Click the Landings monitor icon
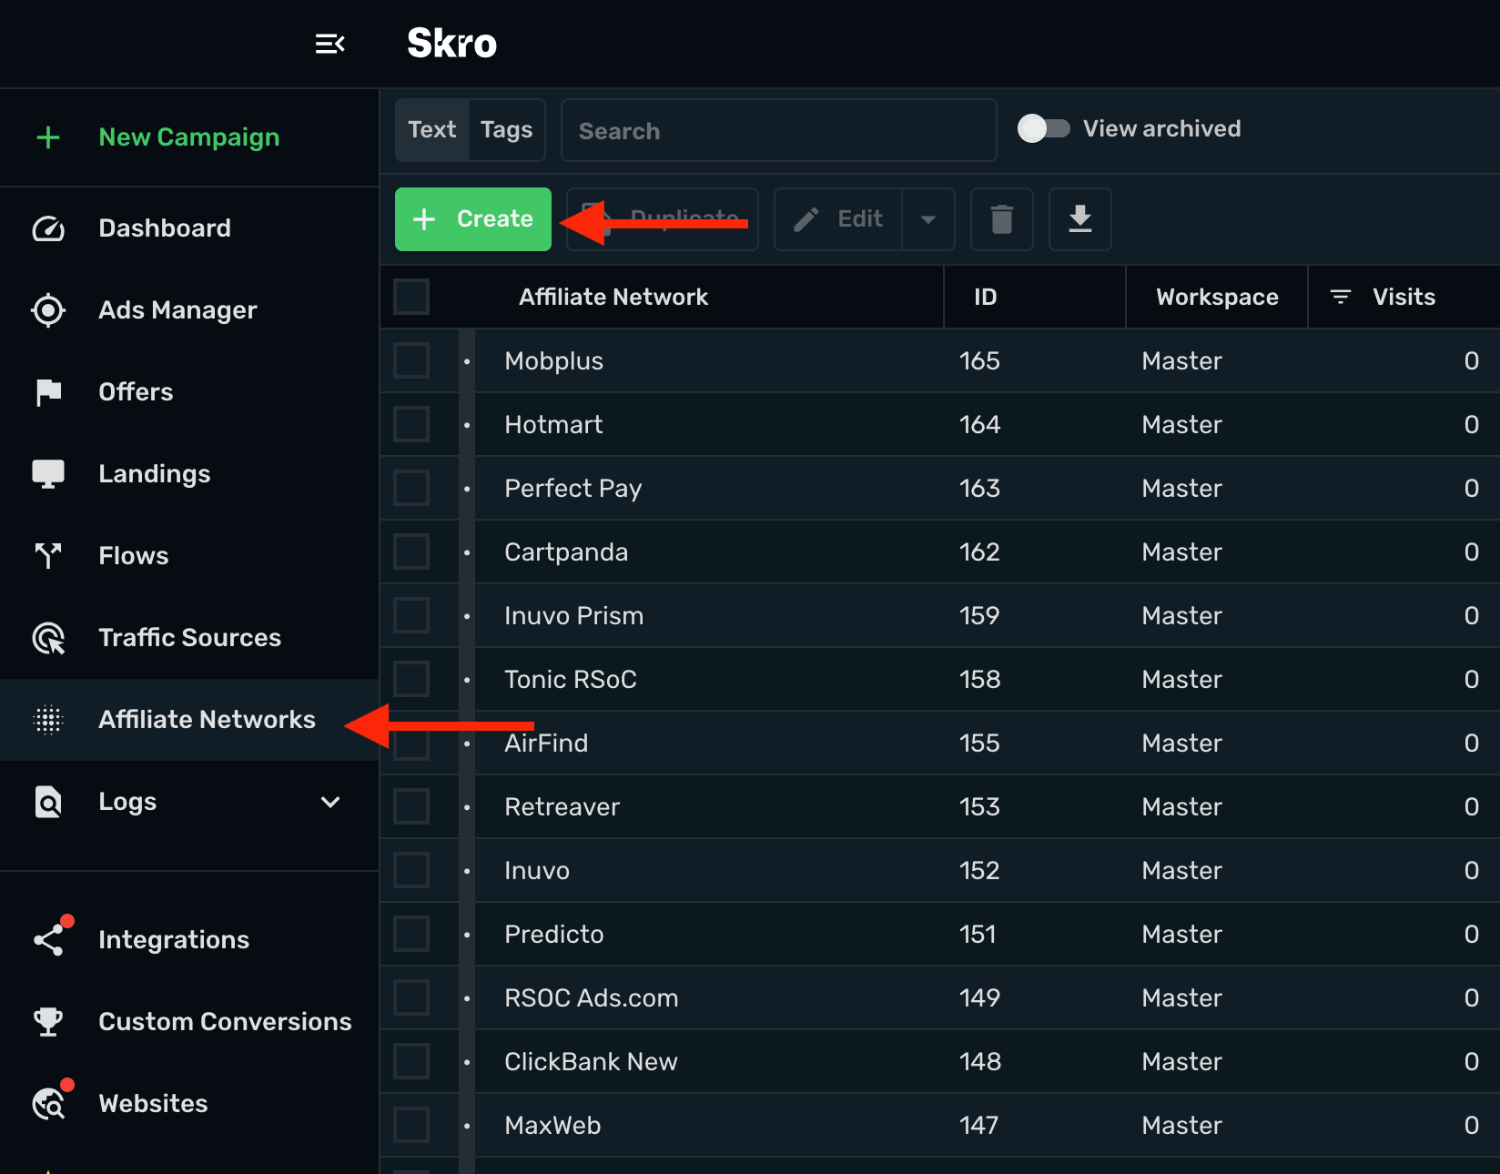 tap(48, 474)
